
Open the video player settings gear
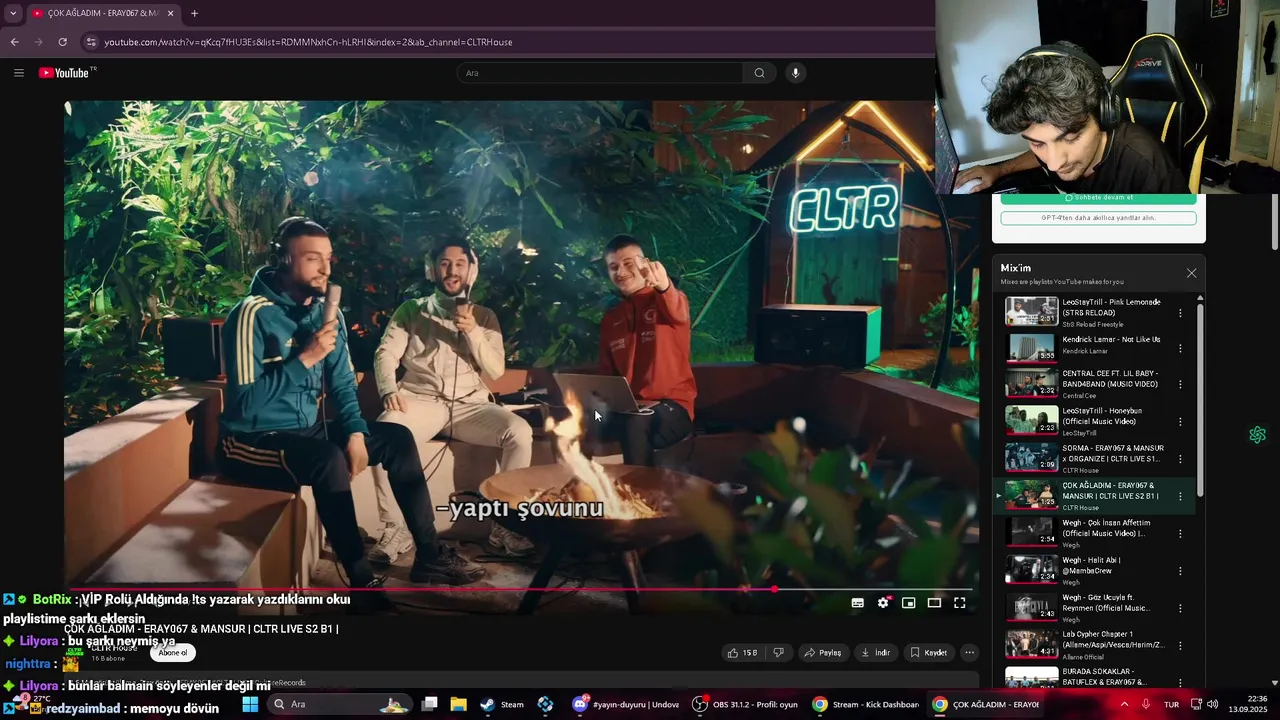coord(883,603)
